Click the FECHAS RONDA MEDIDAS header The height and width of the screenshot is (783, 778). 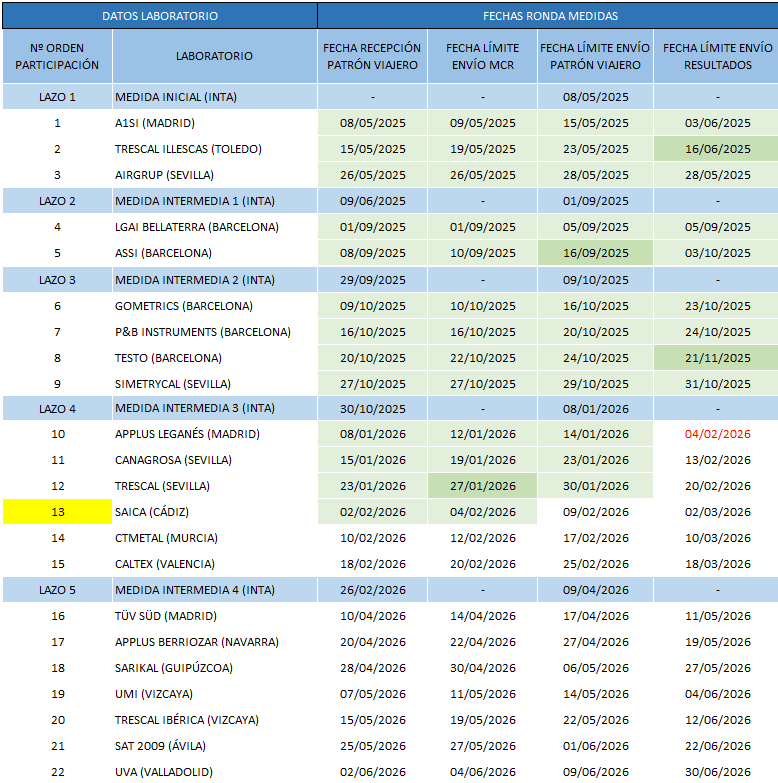pyautogui.click(x=549, y=16)
